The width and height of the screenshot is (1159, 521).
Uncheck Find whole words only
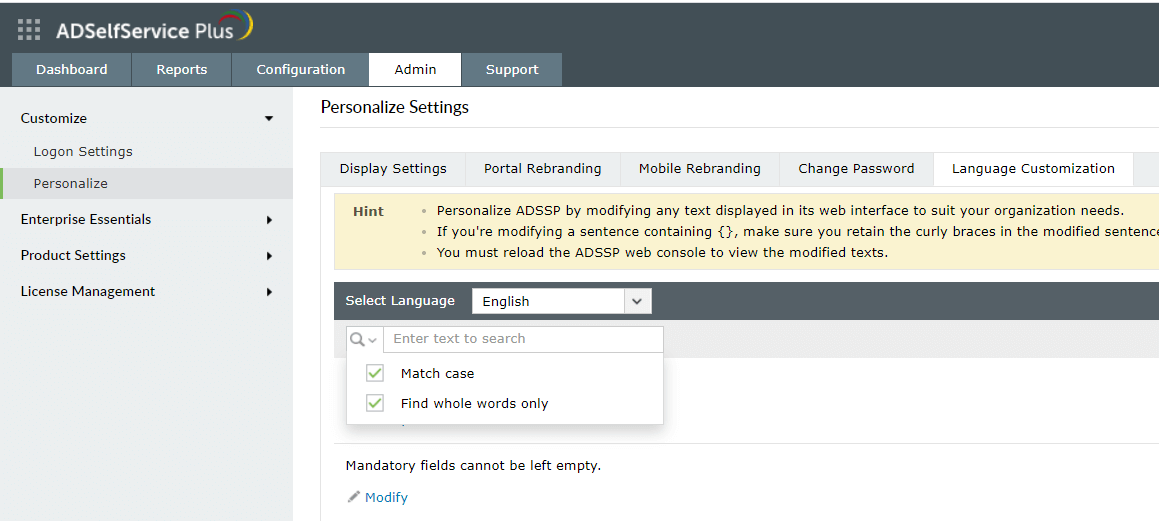[375, 403]
